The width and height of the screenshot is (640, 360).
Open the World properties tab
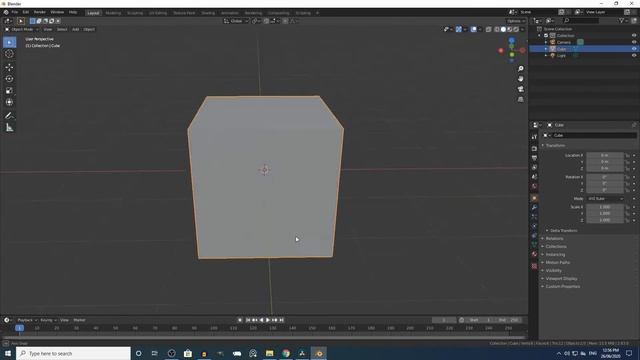tap(534, 187)
